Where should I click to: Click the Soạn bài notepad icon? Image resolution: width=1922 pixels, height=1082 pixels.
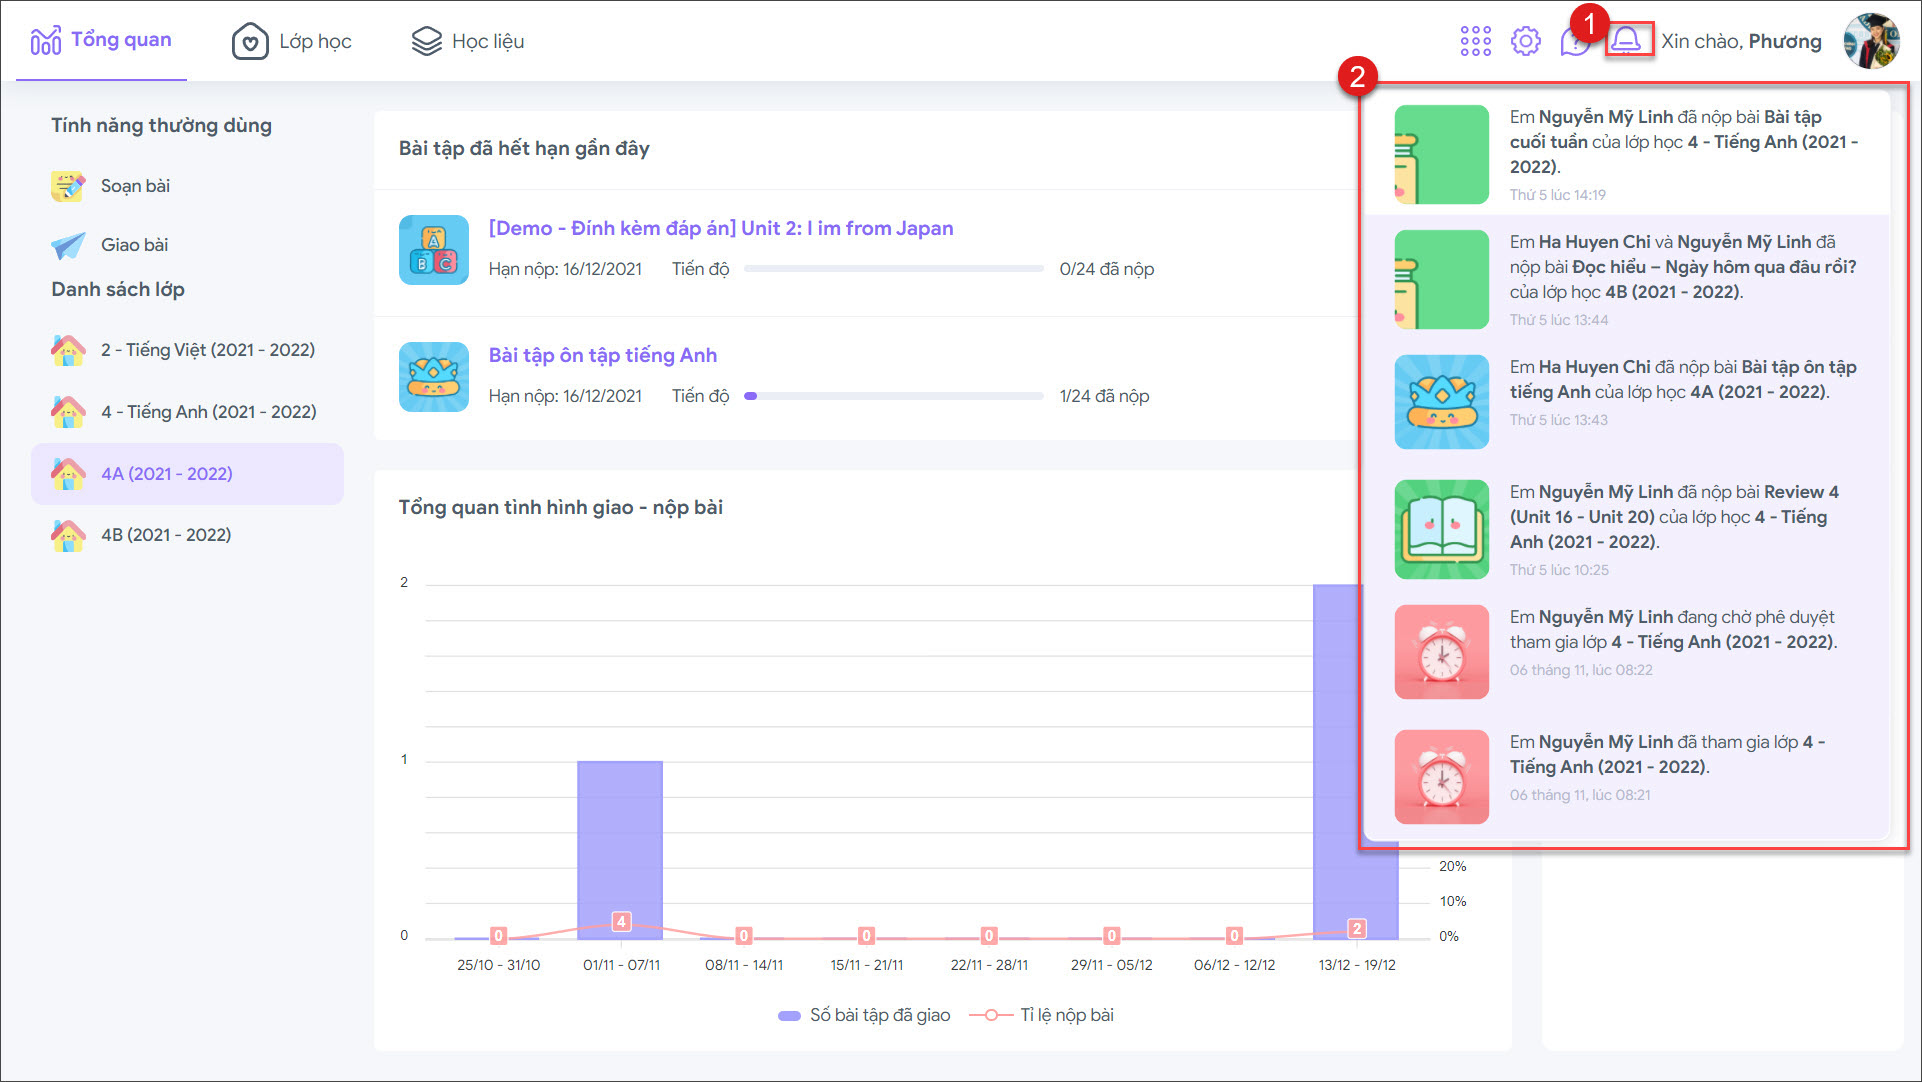68,186
